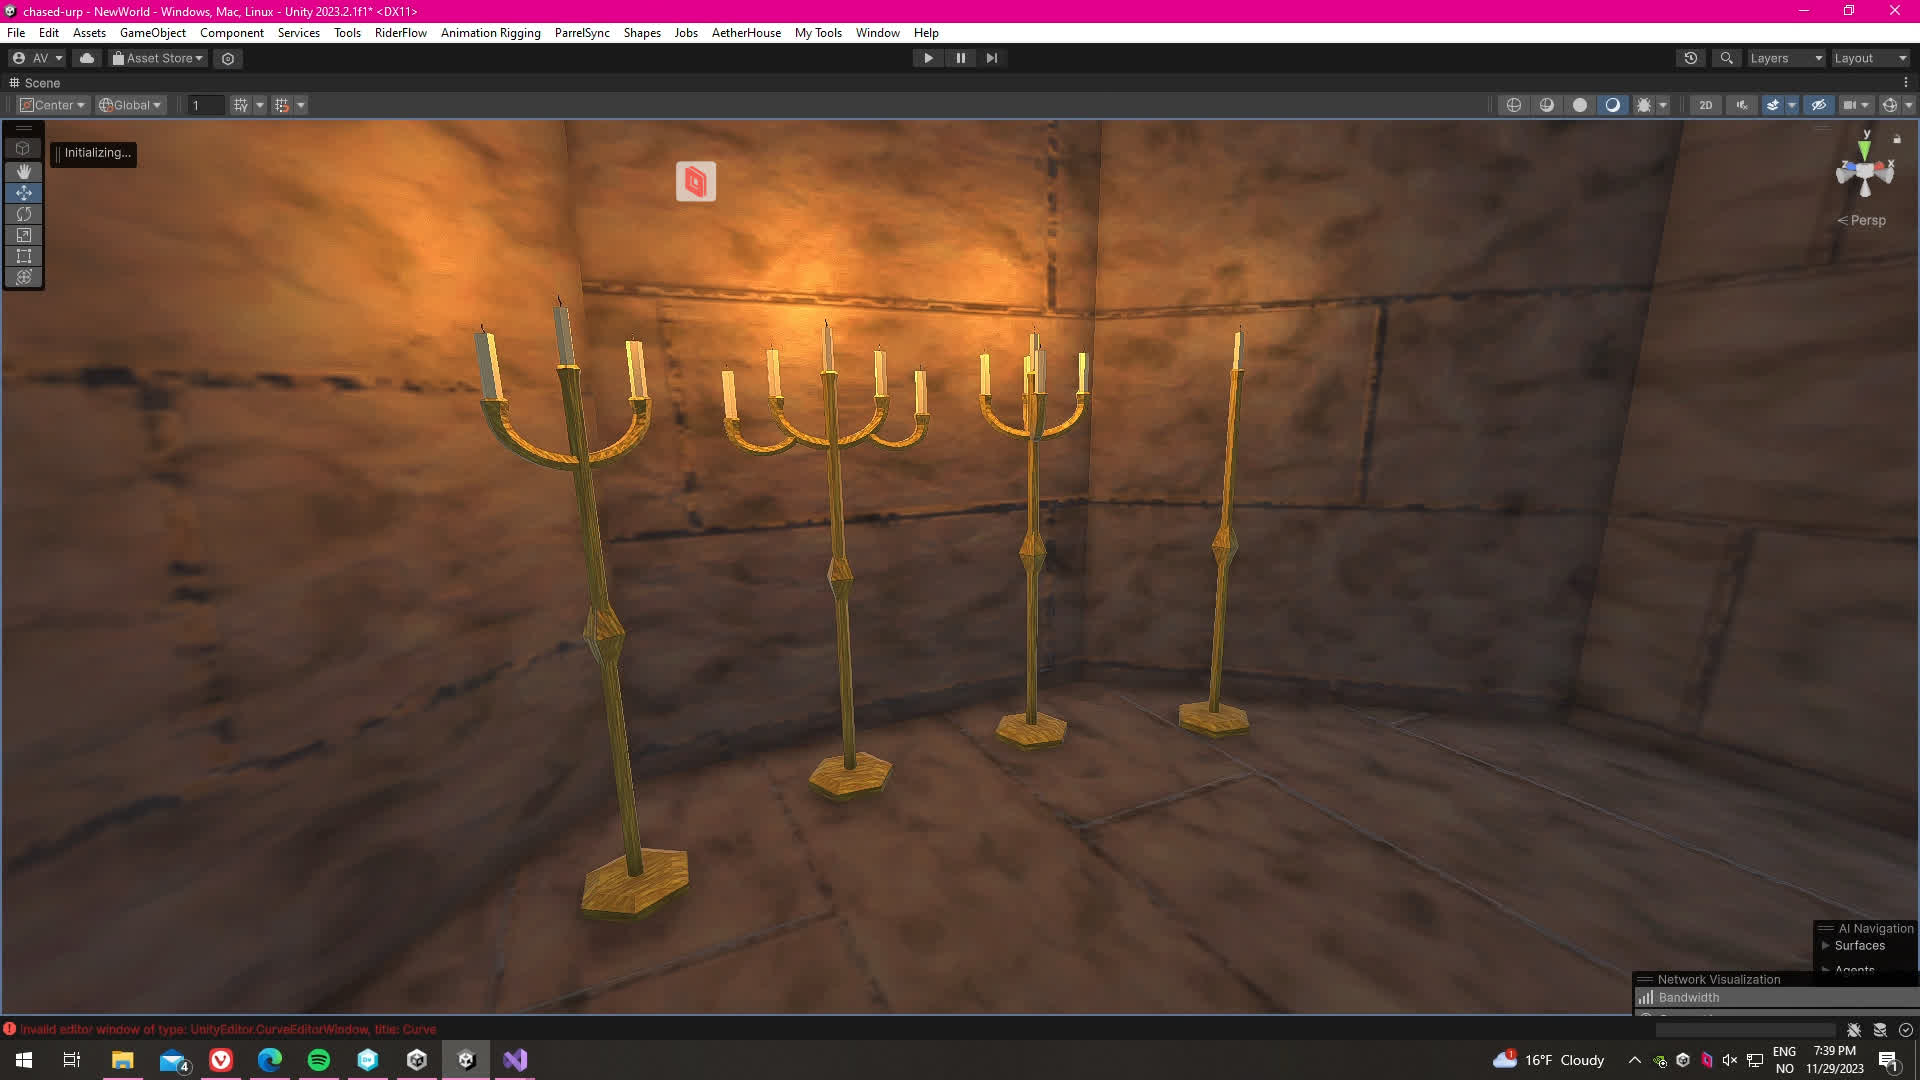Click the scene gizmo icon on wall
Viewport: 1920px width, 1080px height.
(x=696, y=182)
